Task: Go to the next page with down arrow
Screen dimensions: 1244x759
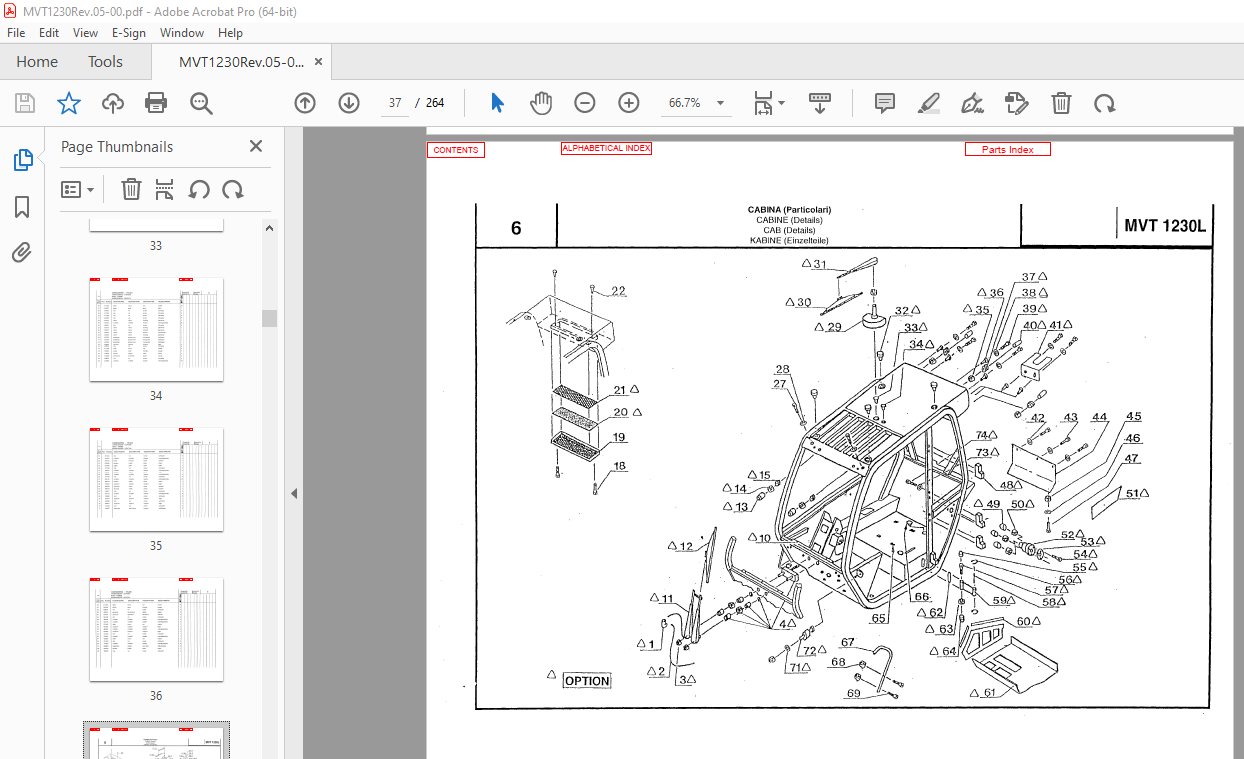Action: coord(349,103)
